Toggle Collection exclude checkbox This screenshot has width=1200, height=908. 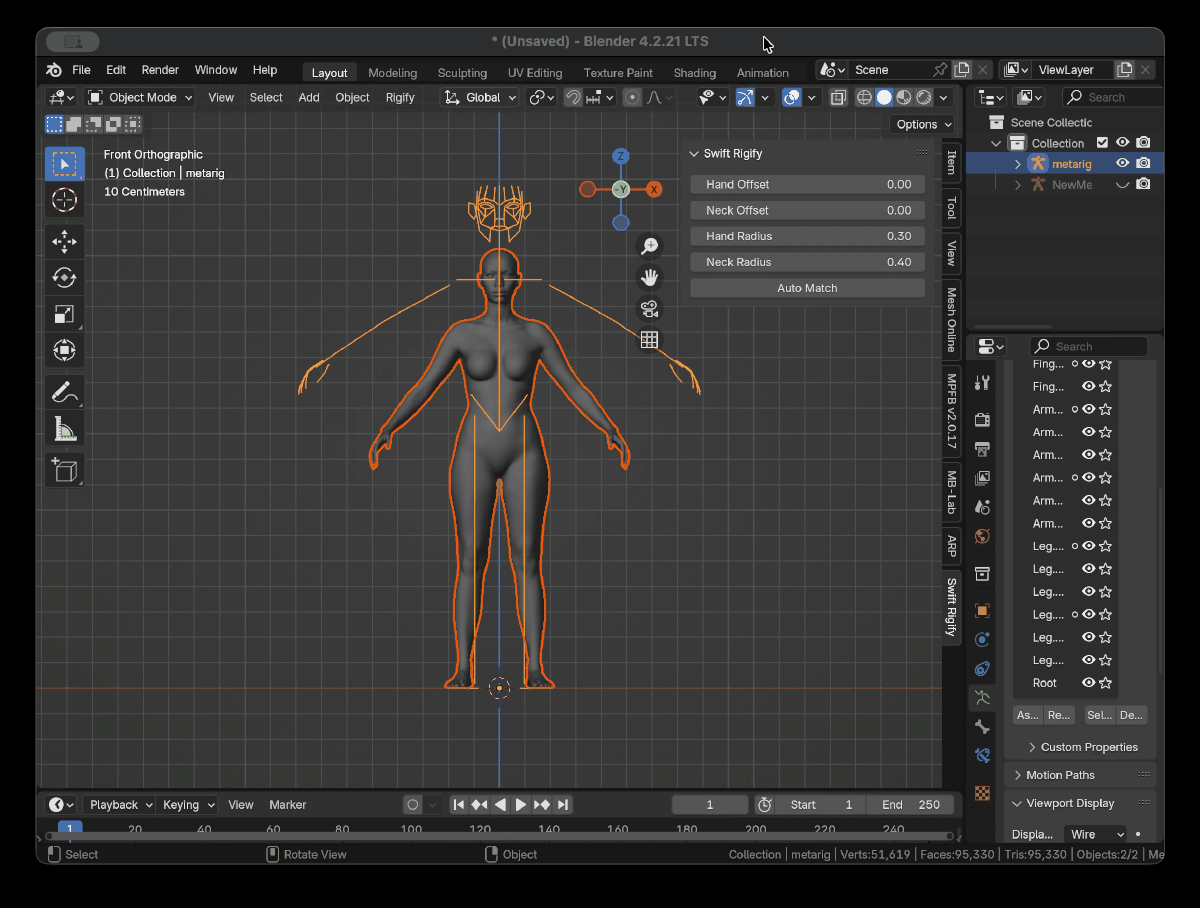[x=1102, y=143]
